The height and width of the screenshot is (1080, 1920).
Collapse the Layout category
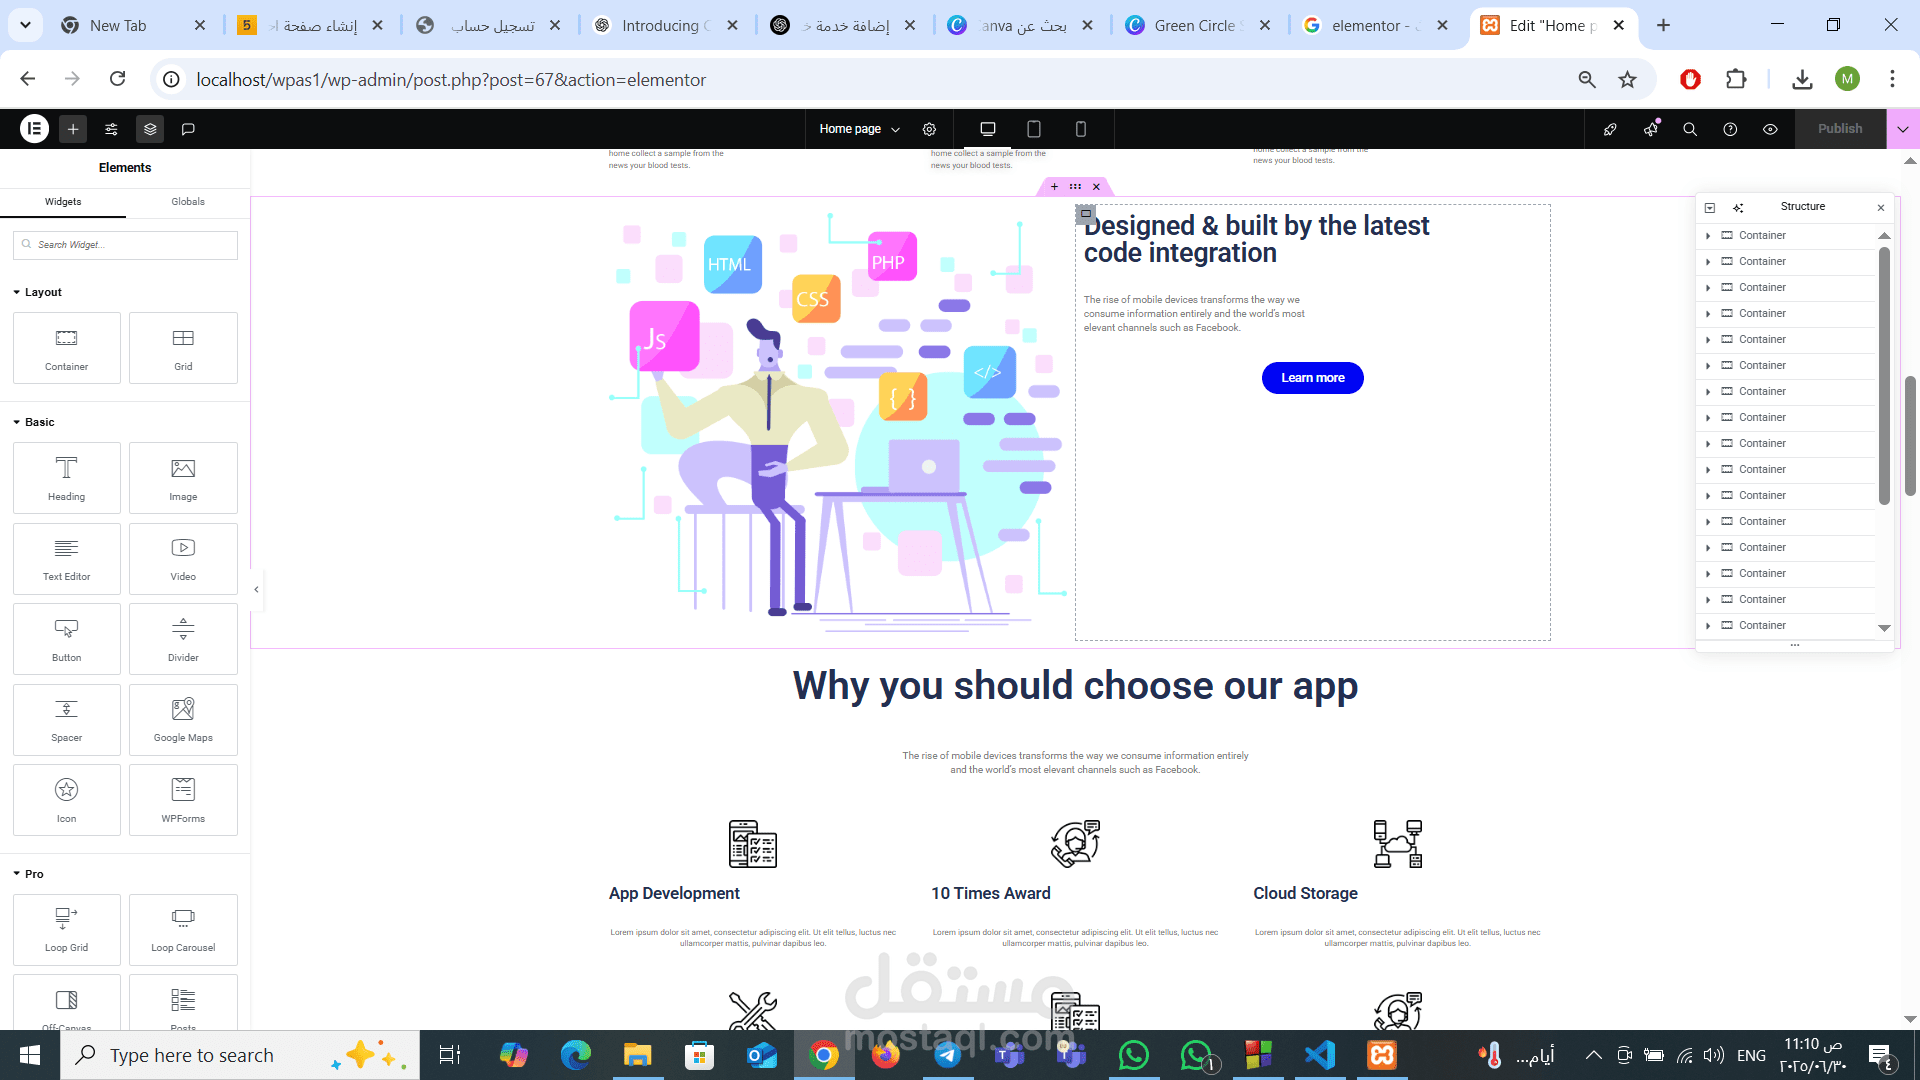37,292
